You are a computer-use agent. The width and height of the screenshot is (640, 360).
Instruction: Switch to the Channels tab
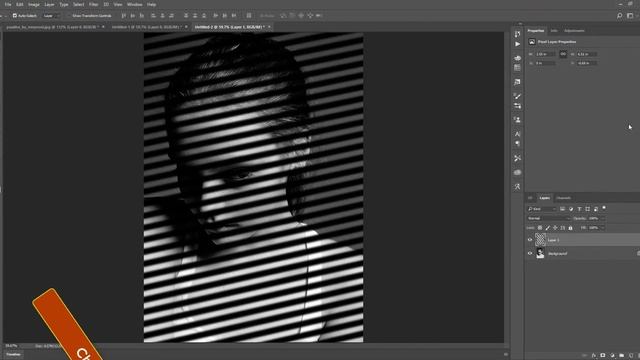[x=564, y=198]
